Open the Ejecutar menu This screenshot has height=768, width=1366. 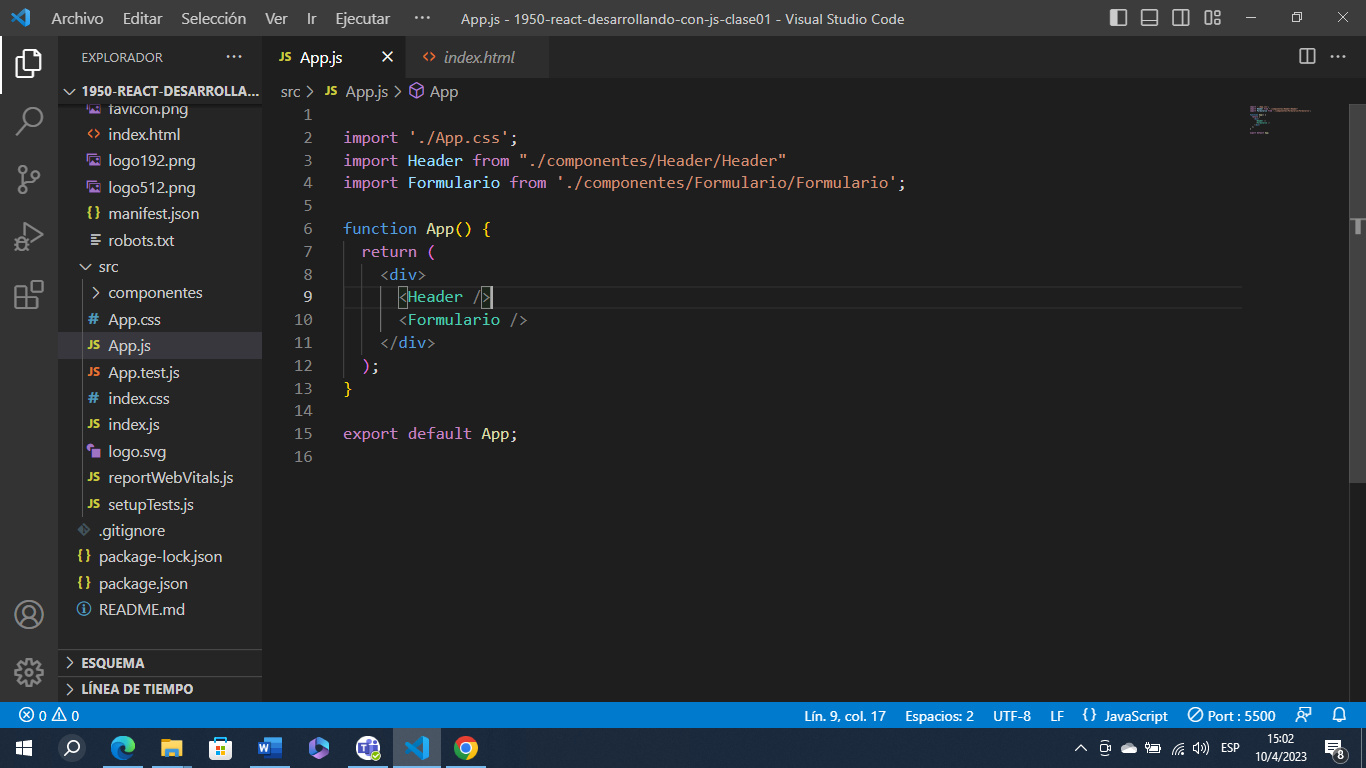coord(363,18)
